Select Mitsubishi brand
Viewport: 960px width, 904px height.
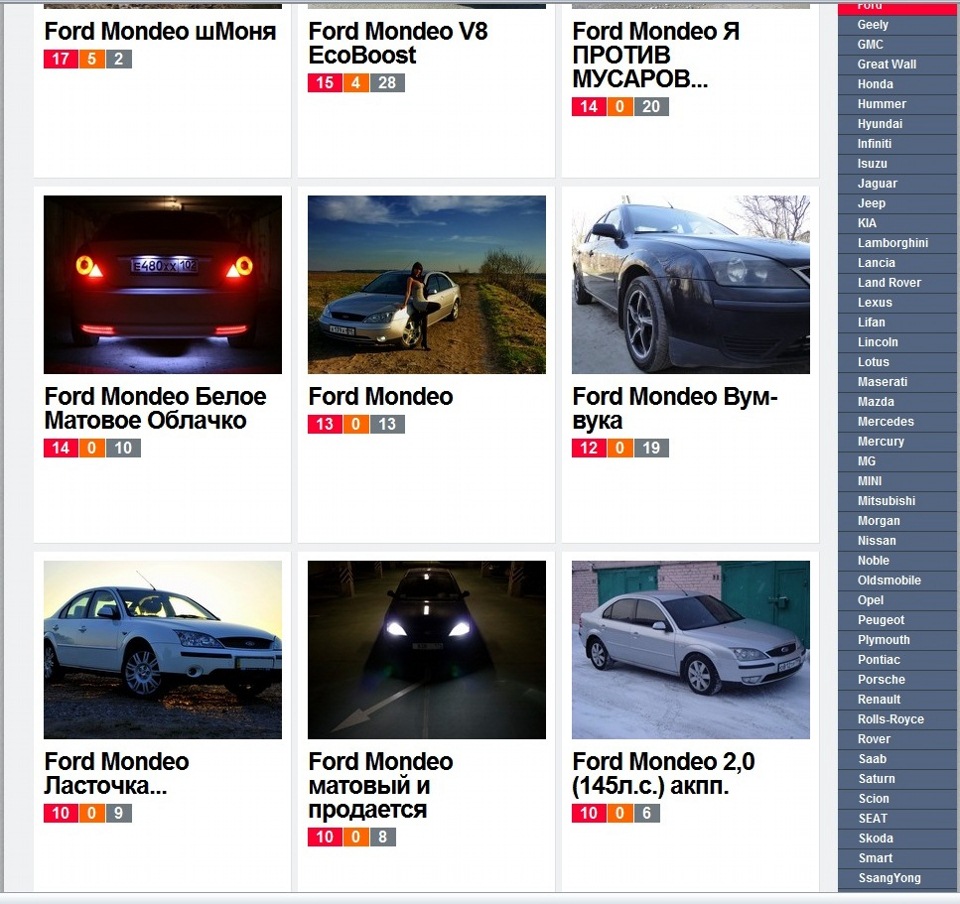click(899, 501)
